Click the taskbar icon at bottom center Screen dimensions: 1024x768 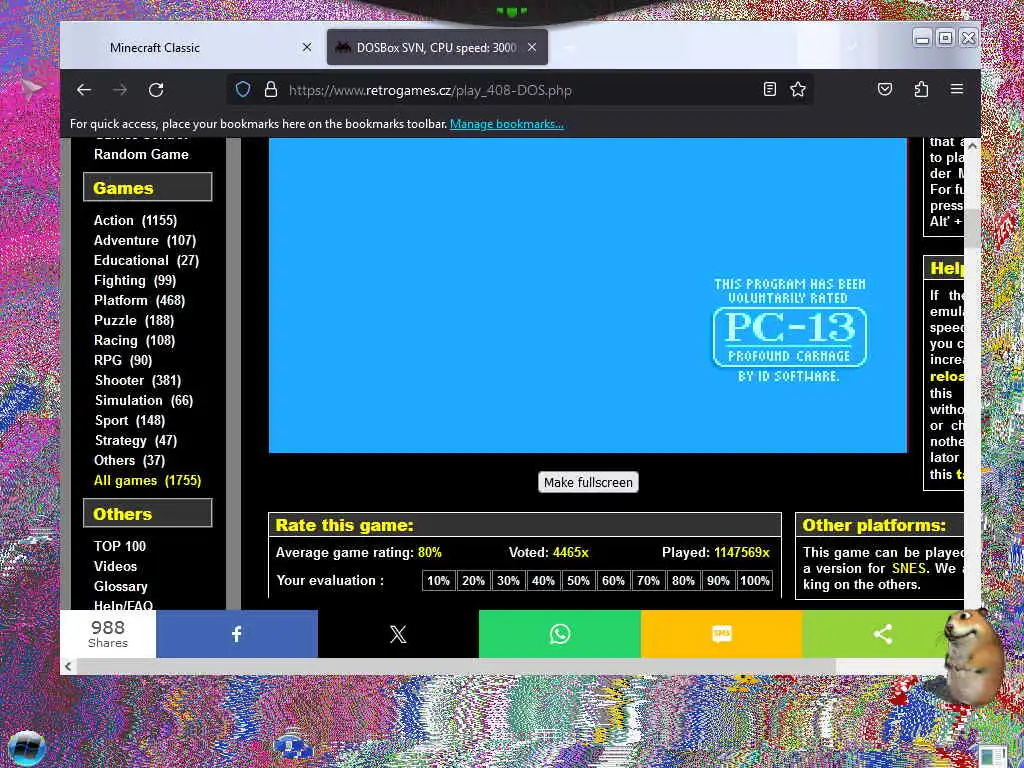(293, 744)
